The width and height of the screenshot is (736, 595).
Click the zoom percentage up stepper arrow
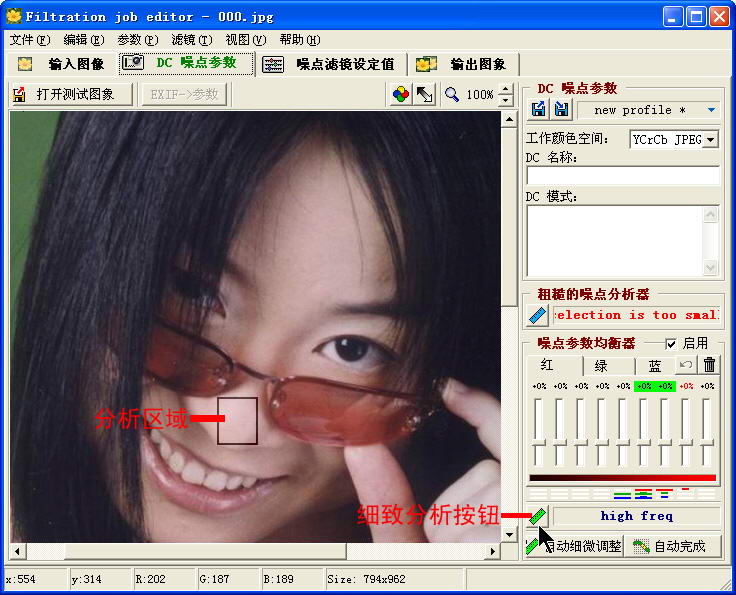point(503,90)
